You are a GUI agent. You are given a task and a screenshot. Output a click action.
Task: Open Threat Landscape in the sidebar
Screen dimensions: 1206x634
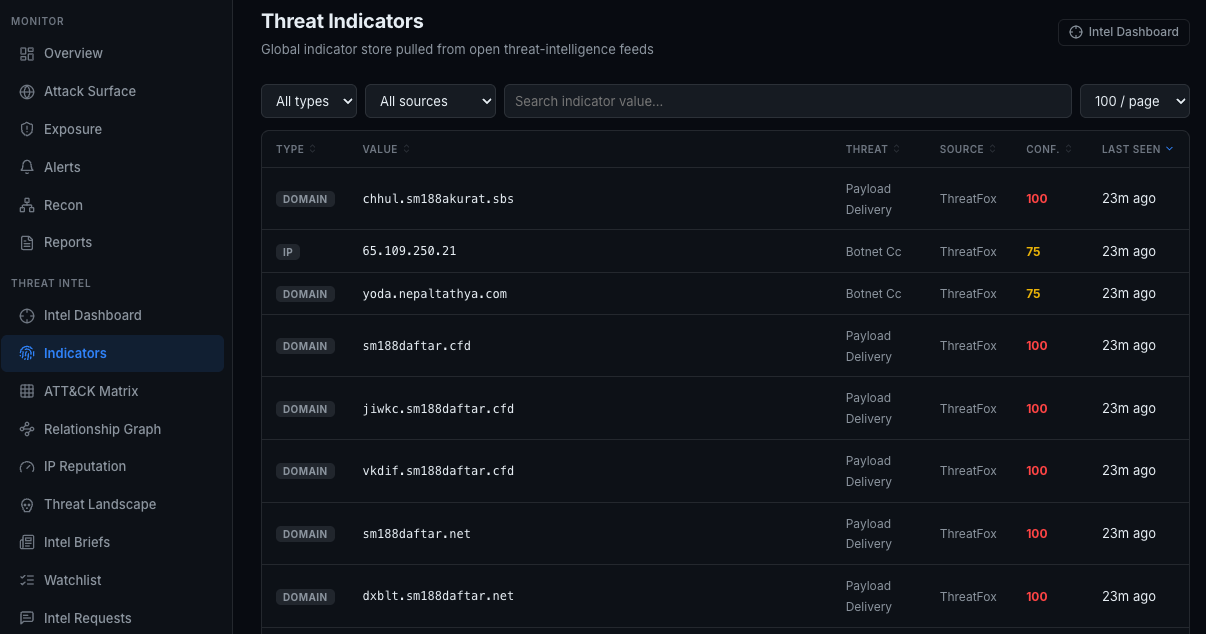(112, 504)
